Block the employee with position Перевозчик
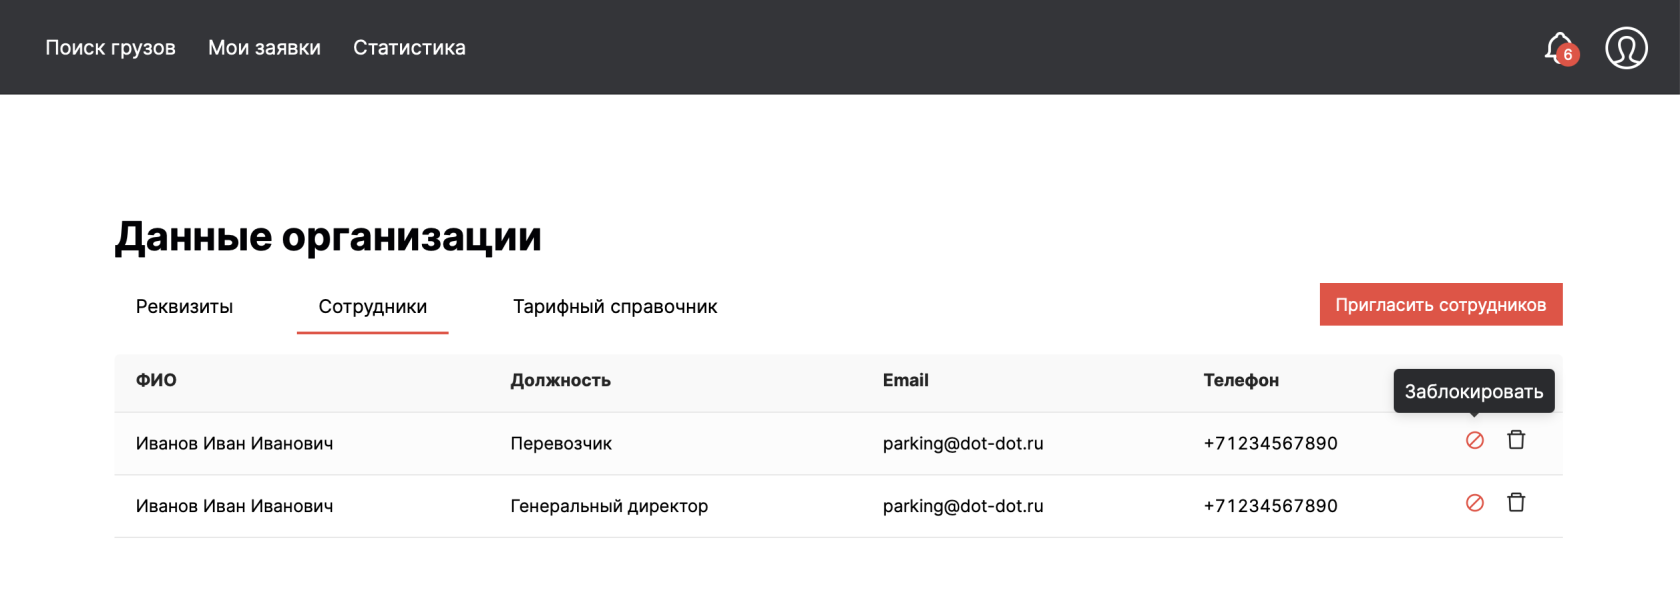This screenshot has height=590, width=1680. point(1474,441)
